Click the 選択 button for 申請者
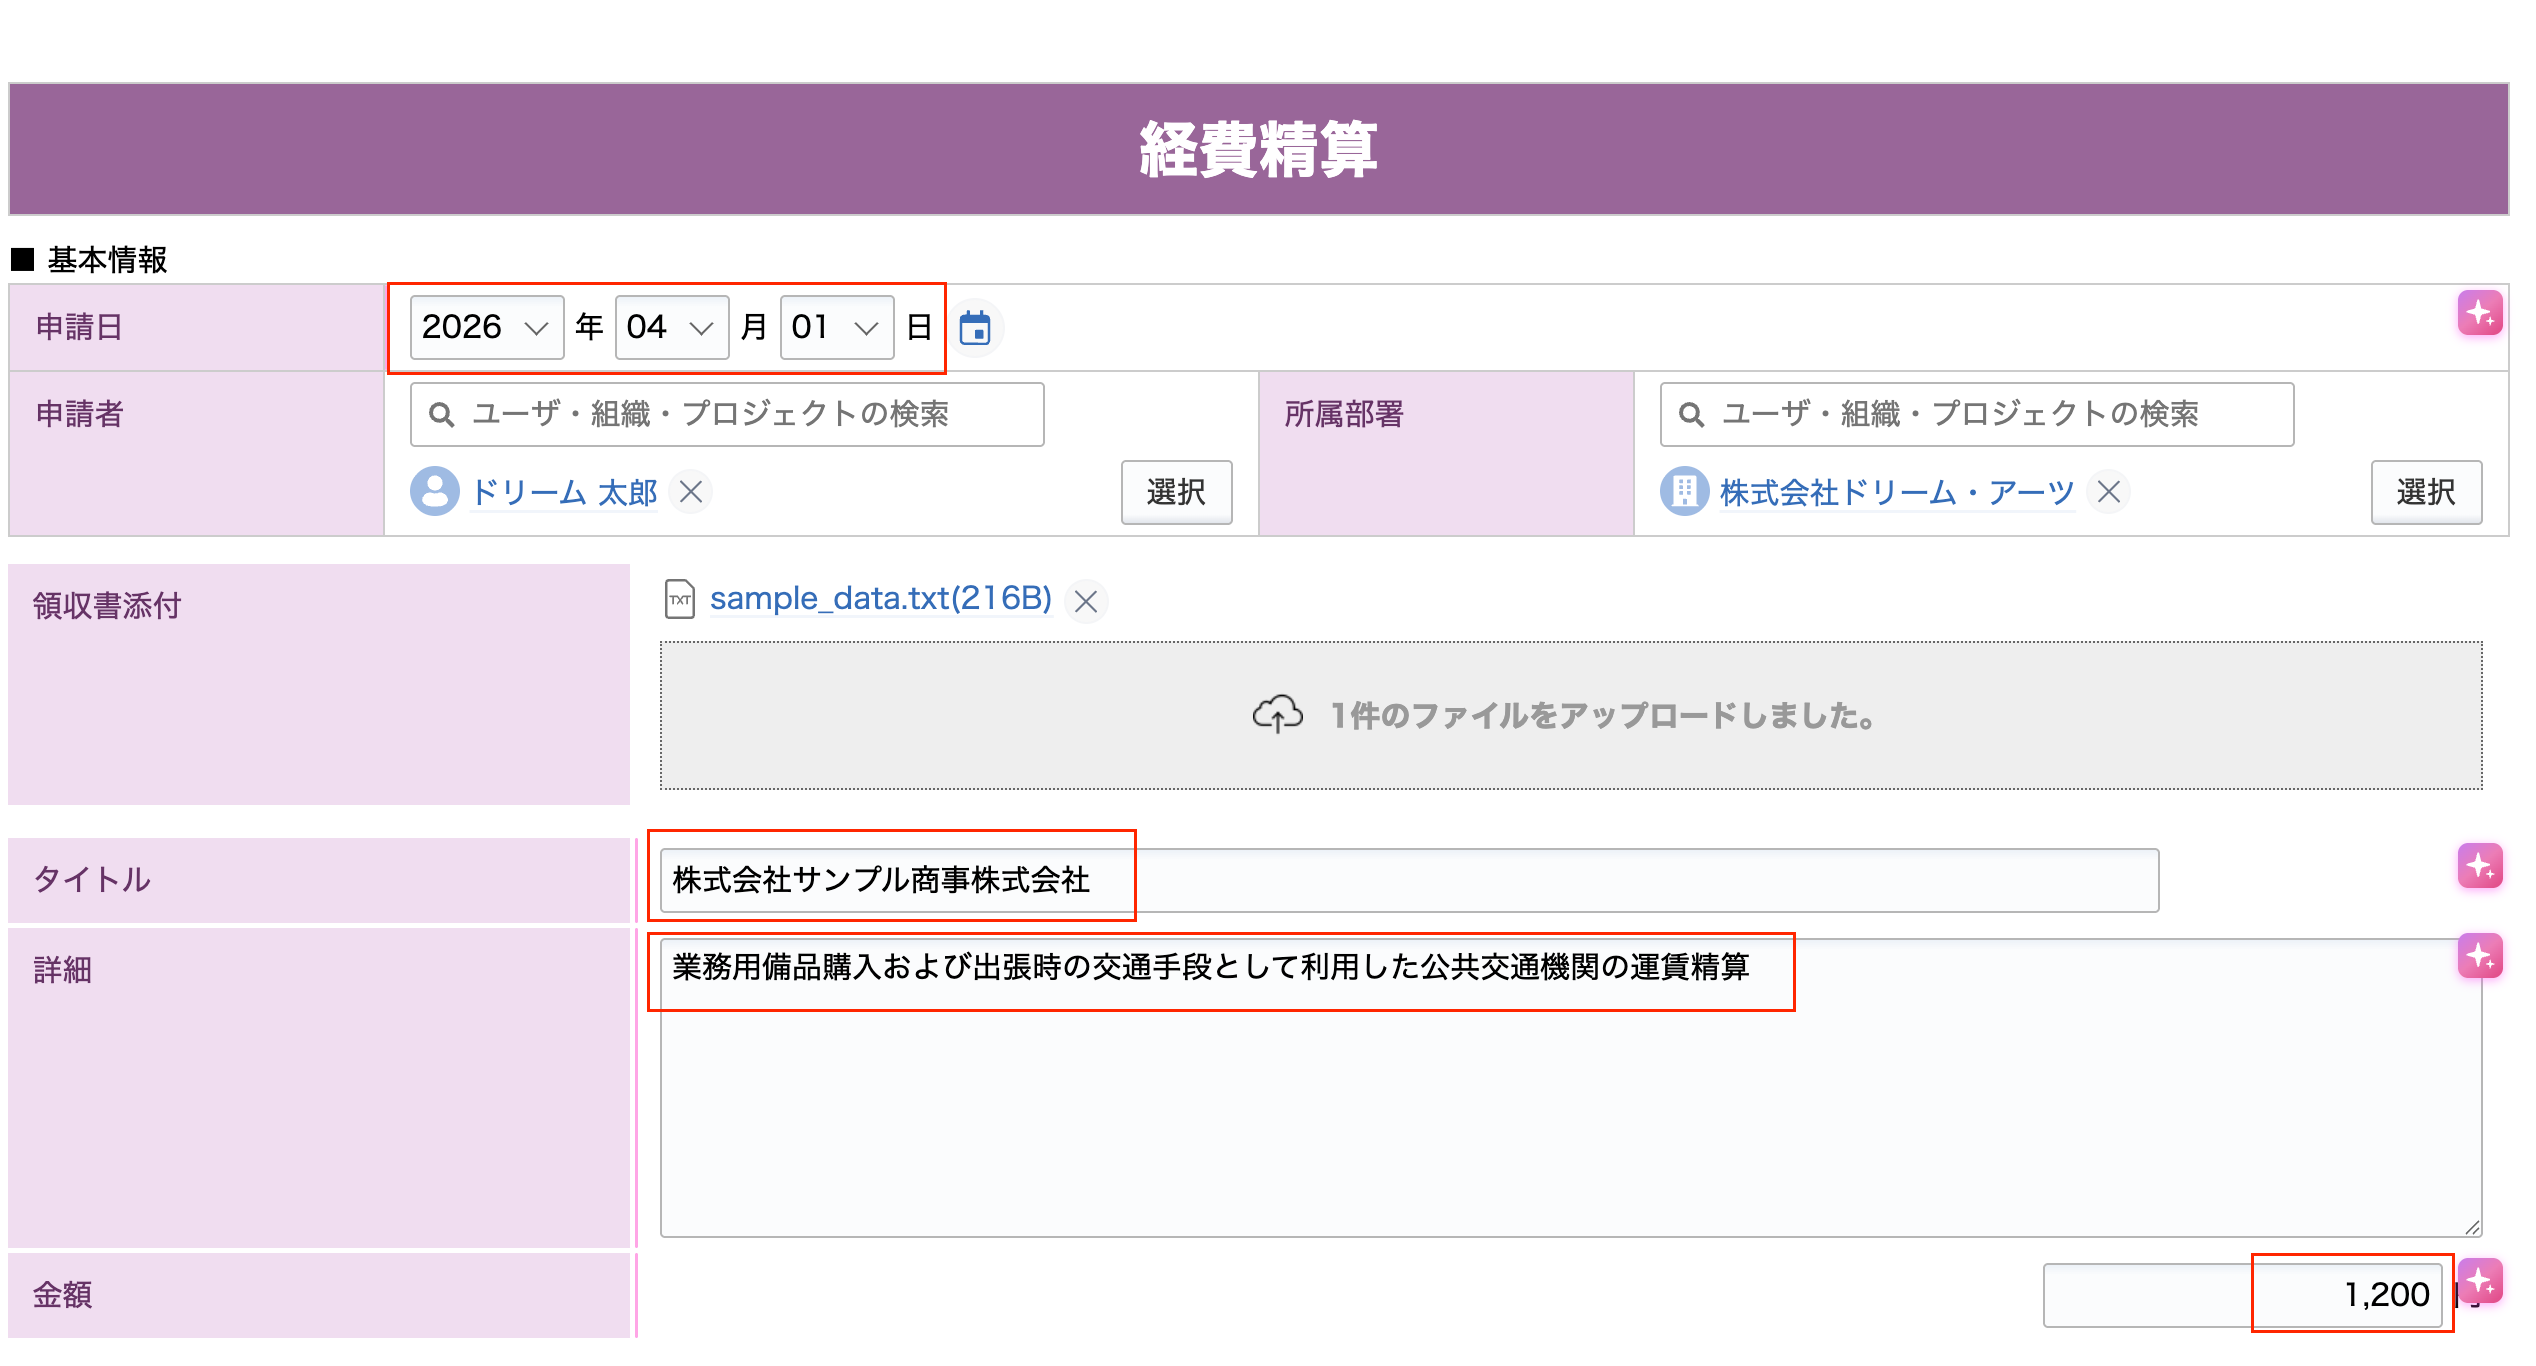This screenshot has width=2536, height=1366. click(x=1176, y=492)
